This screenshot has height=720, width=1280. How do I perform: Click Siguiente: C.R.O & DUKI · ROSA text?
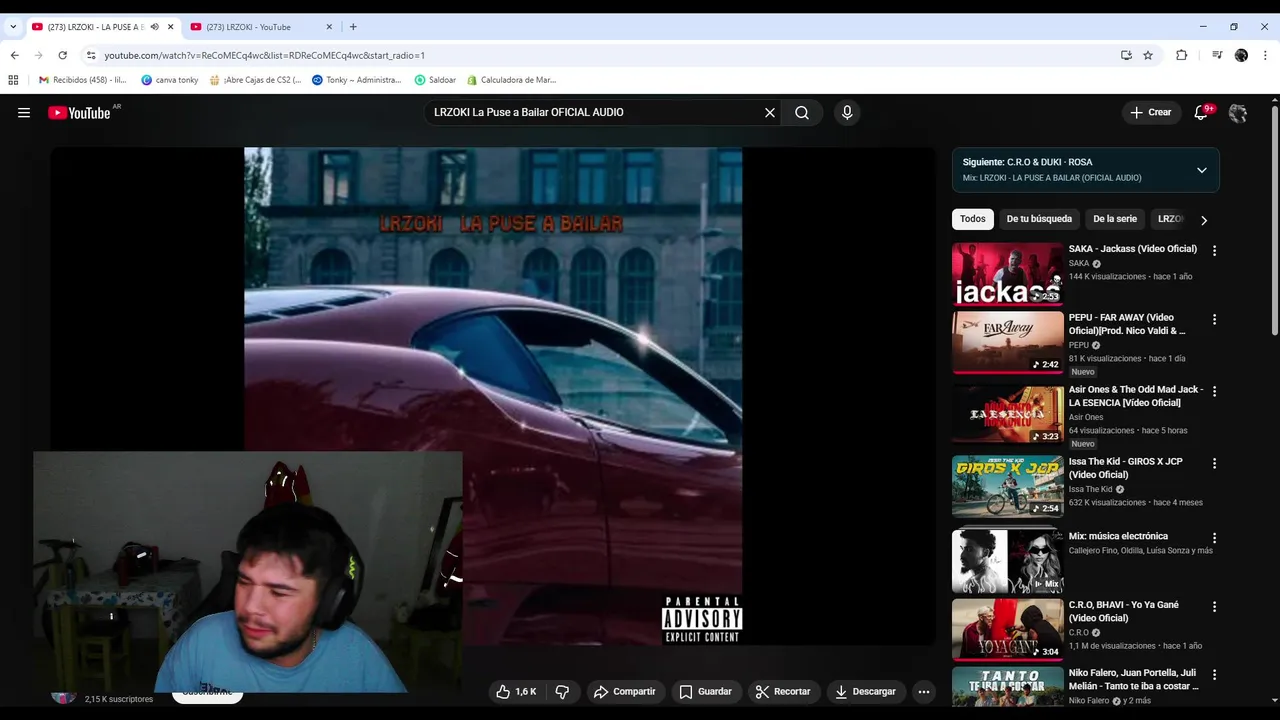click(1027, 162)
